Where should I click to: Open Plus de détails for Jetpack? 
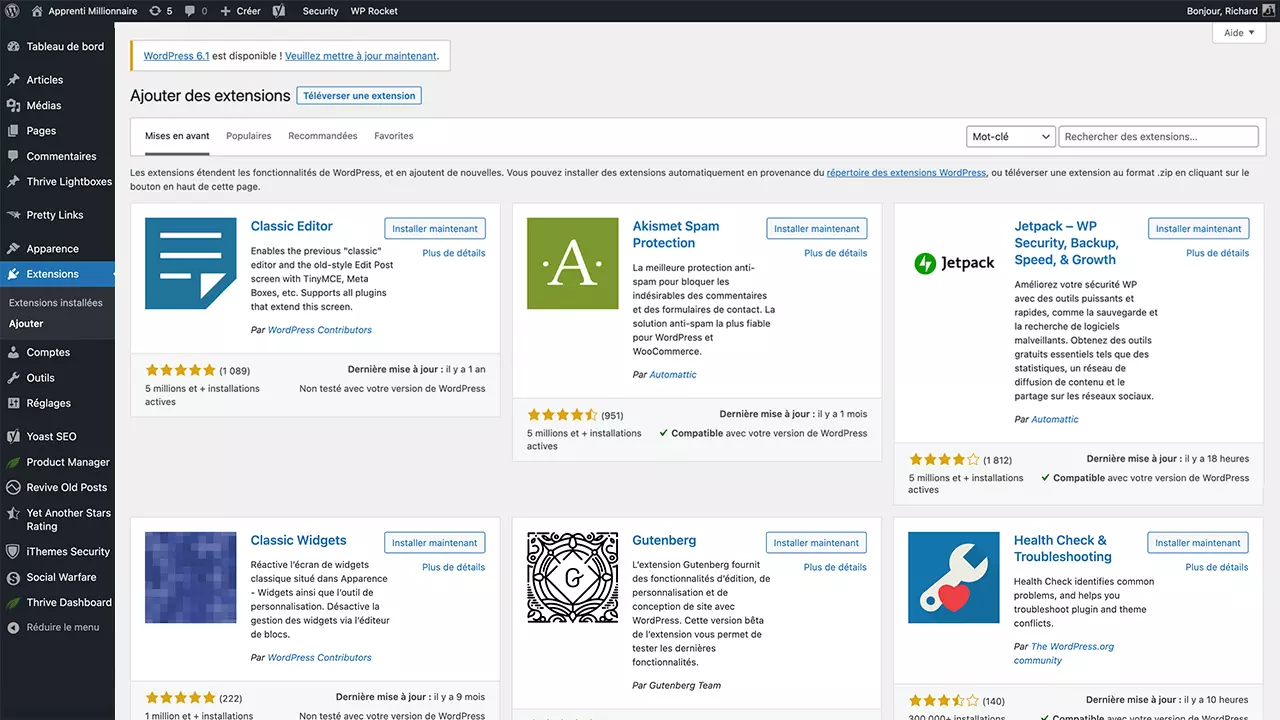pos(1218,253)
